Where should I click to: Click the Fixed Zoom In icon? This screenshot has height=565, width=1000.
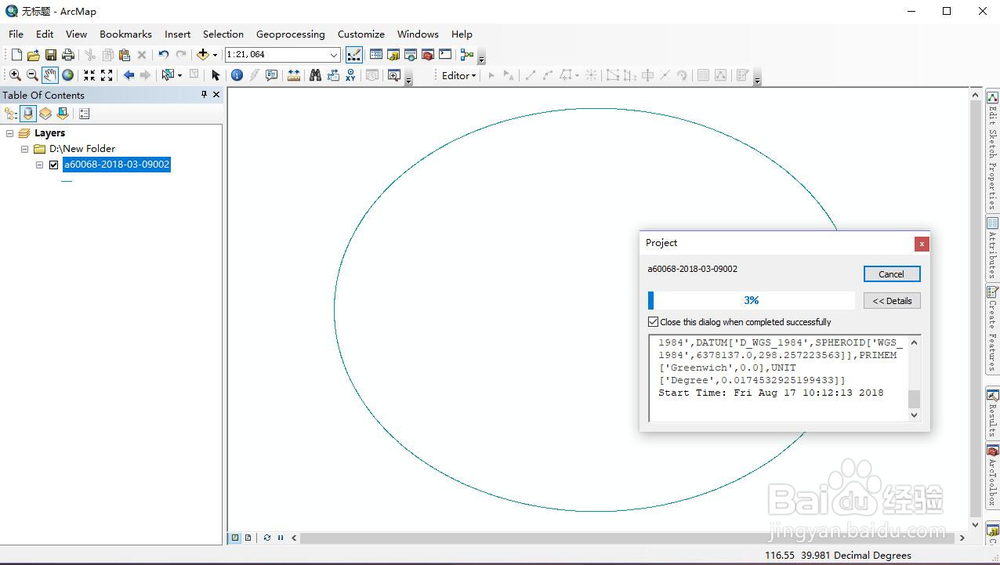click(x=89, y=75)
